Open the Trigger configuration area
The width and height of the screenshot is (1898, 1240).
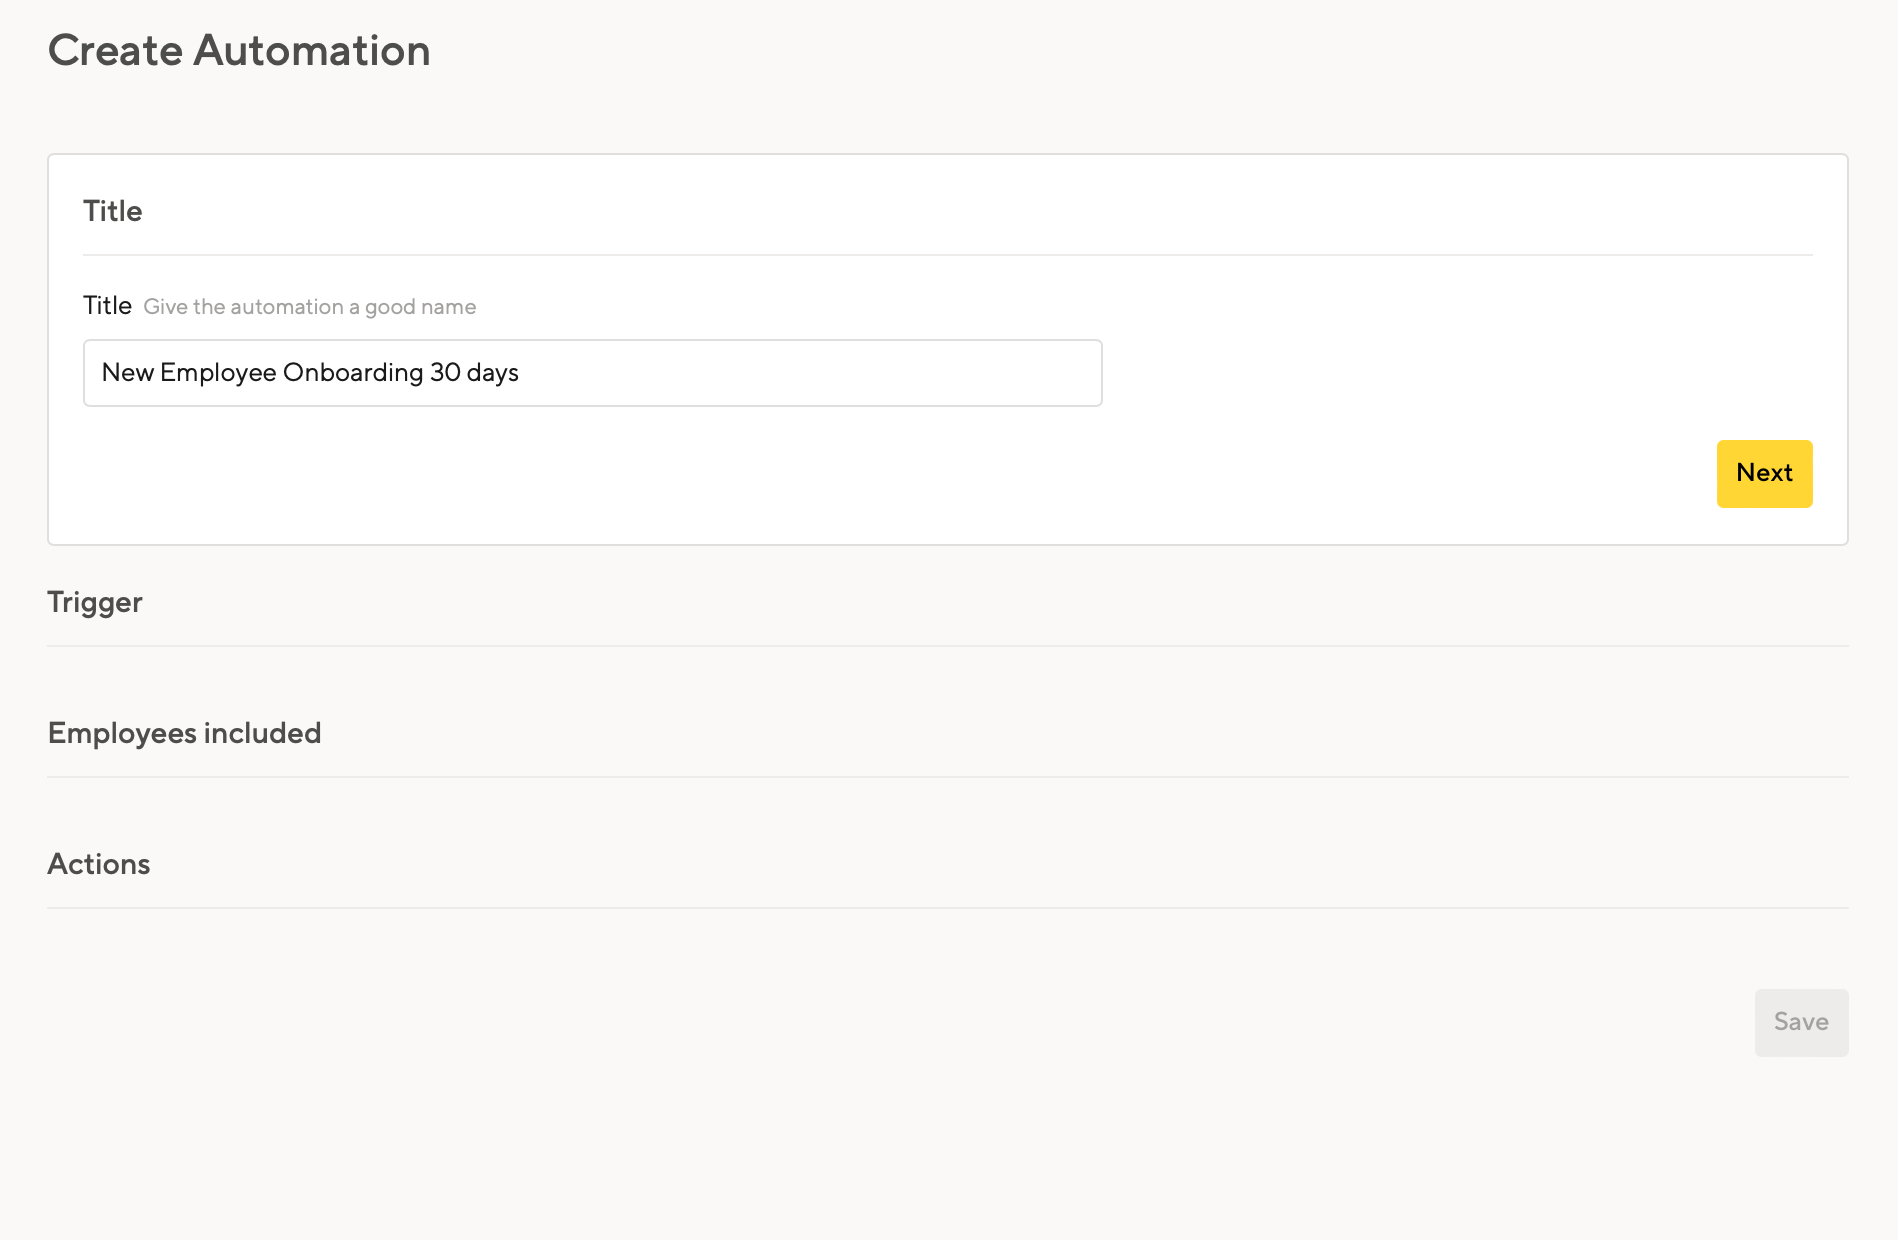[x=95, y=602]
